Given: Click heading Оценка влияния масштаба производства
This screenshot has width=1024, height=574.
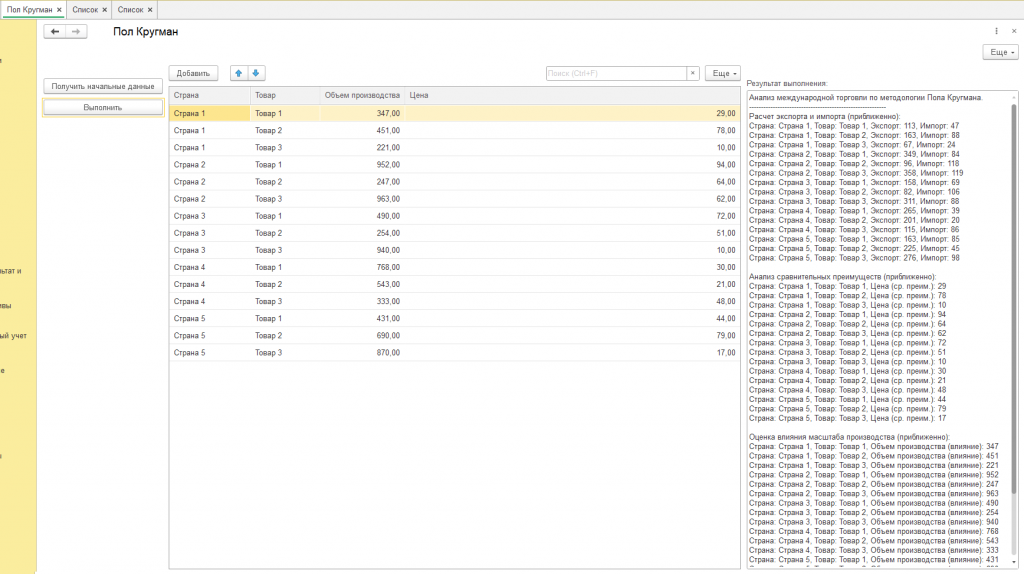Looking at the screenshot, I should tap(849, 437).
